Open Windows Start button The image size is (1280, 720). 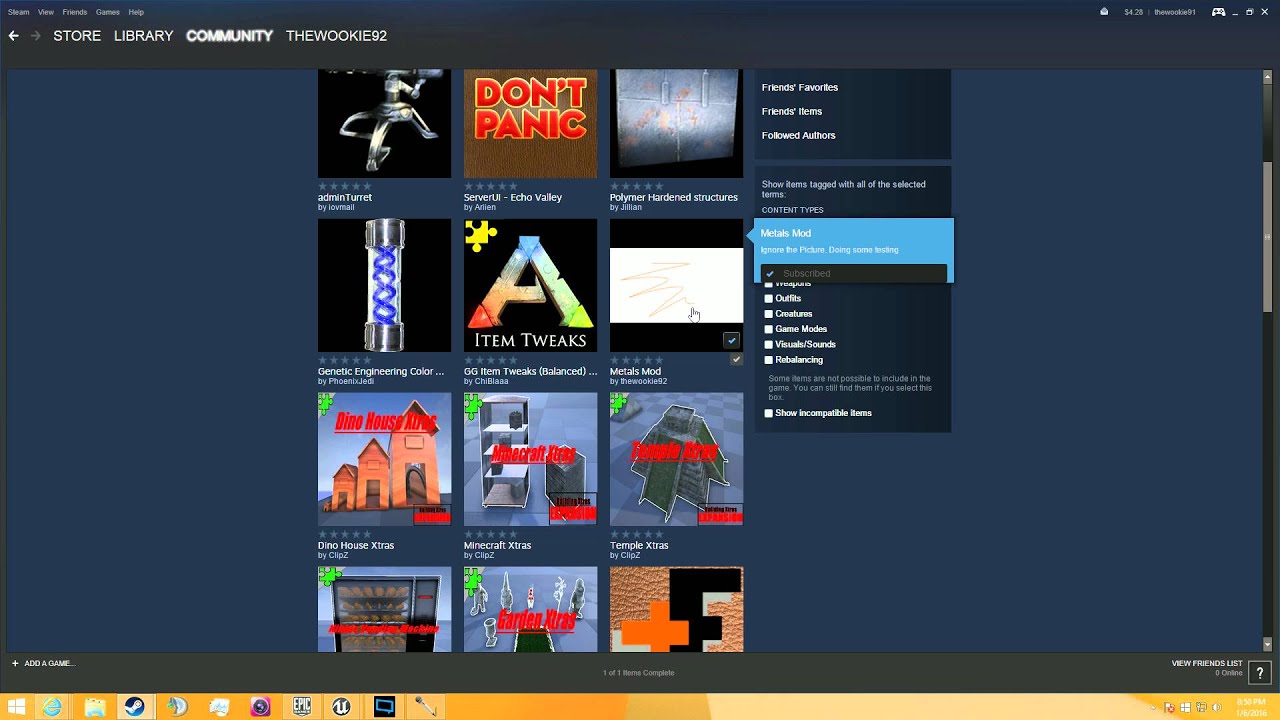click(17, 707)
